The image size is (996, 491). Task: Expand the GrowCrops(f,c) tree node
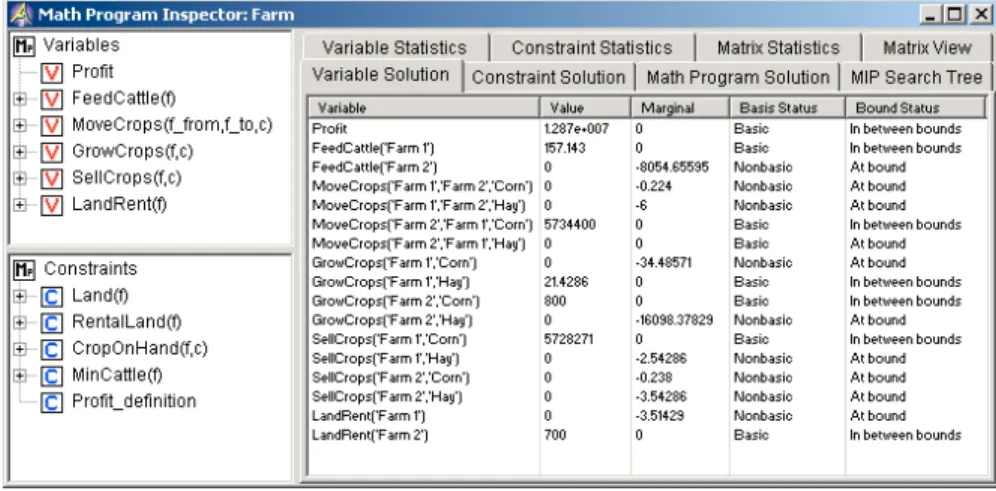coord(20,152)
